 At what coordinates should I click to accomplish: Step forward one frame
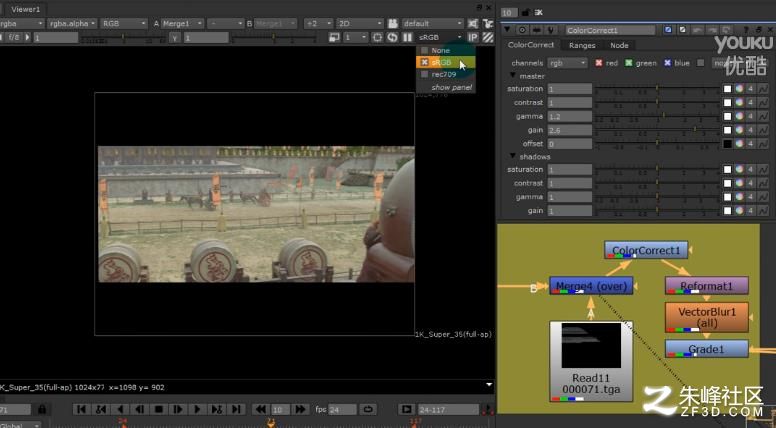(178, 409)
